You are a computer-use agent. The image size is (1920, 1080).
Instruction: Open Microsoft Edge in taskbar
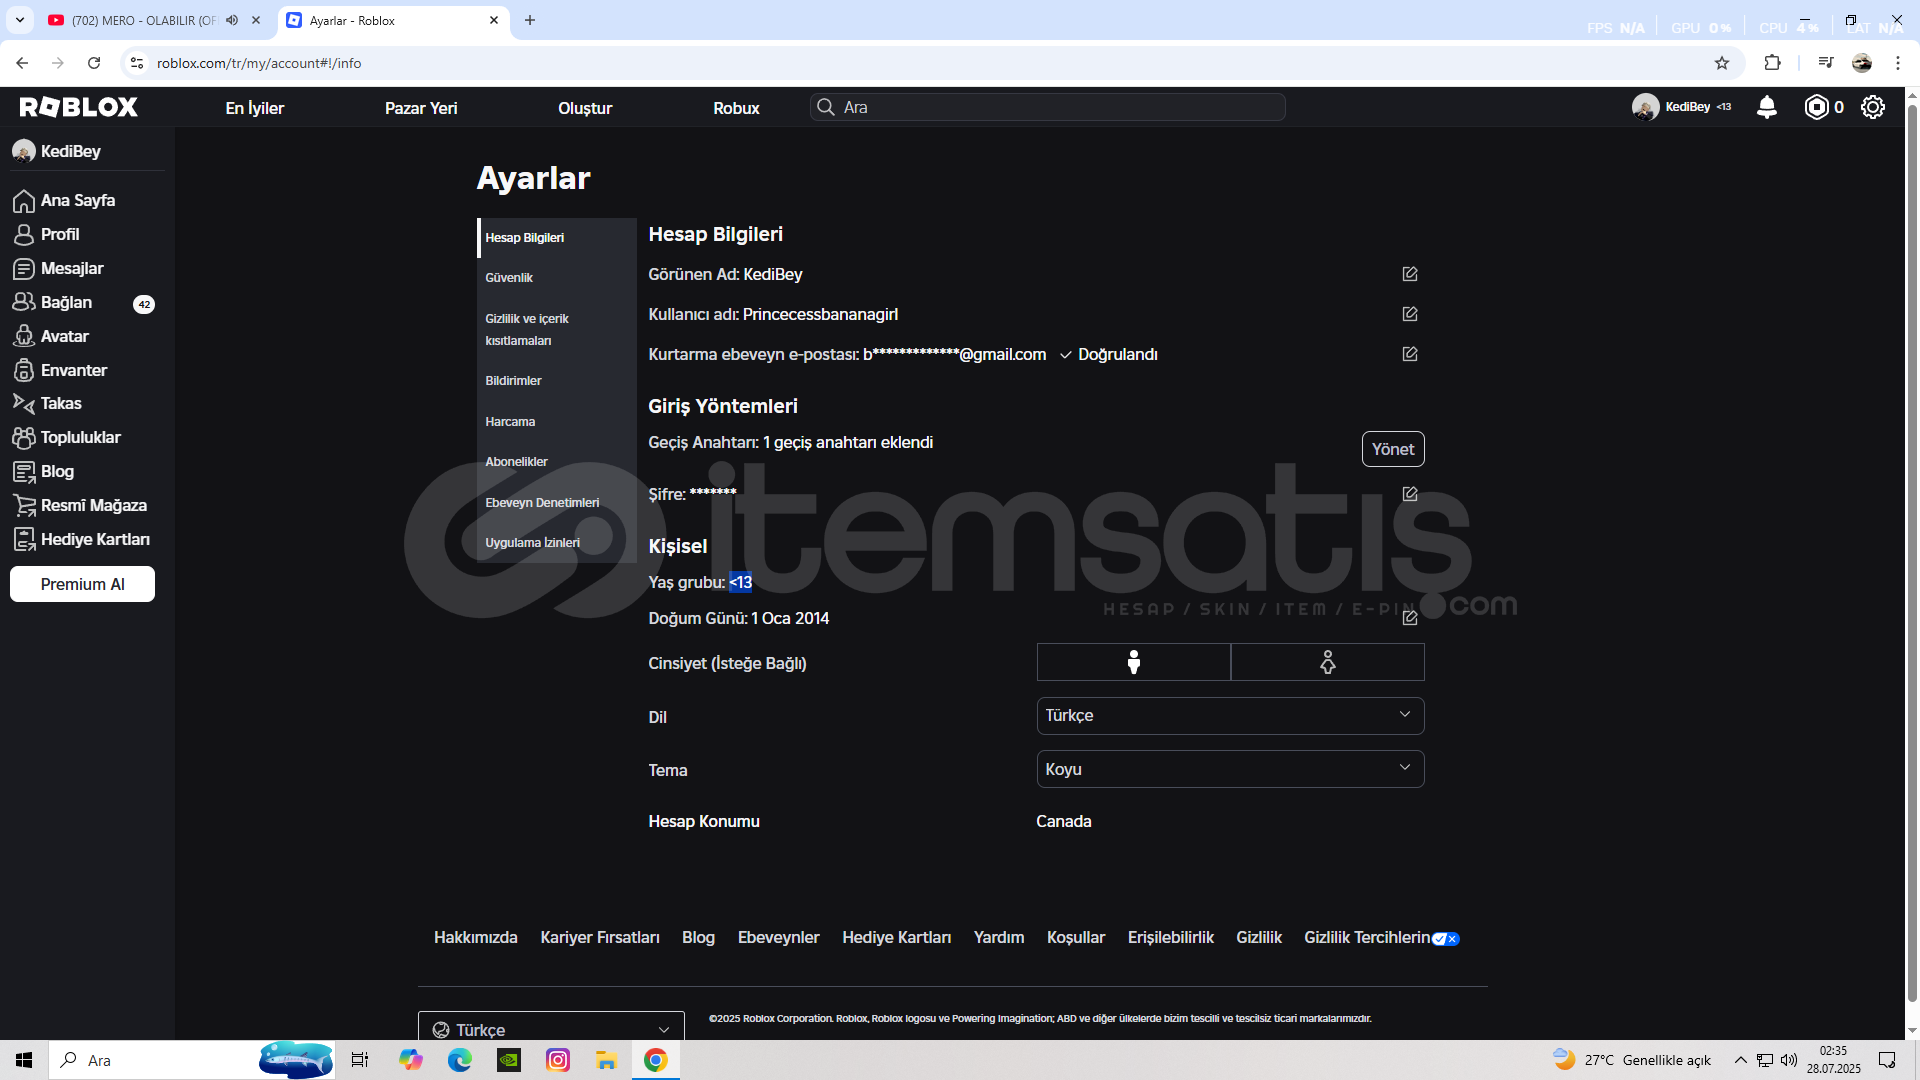coord(460,1060)
